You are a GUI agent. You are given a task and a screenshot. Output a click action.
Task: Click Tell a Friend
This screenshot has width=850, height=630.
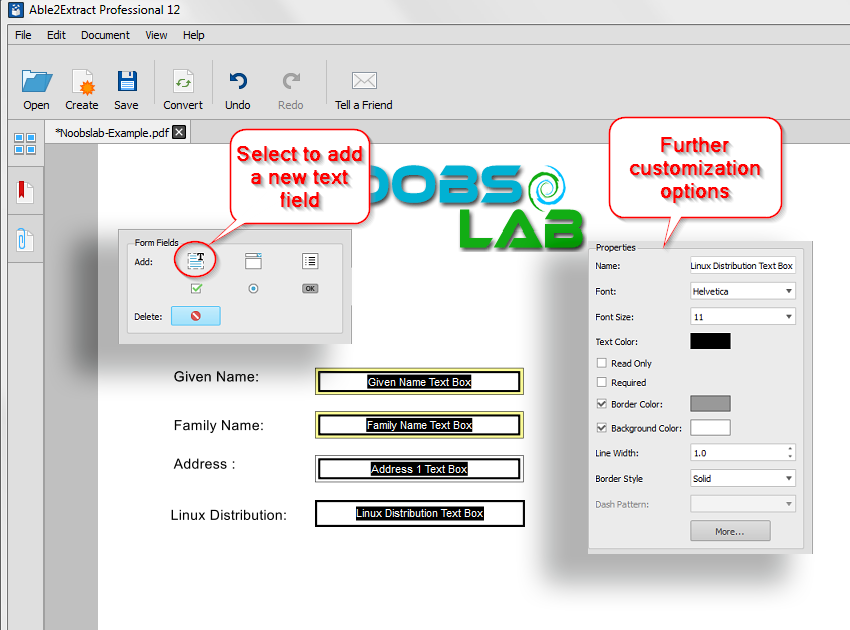363,87
